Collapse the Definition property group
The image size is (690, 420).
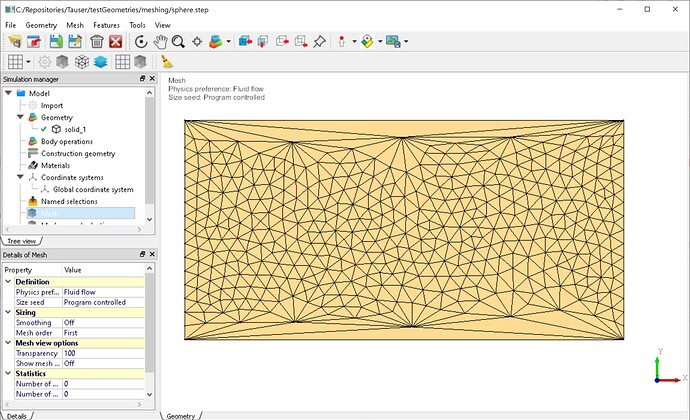[x=8, y=281]
